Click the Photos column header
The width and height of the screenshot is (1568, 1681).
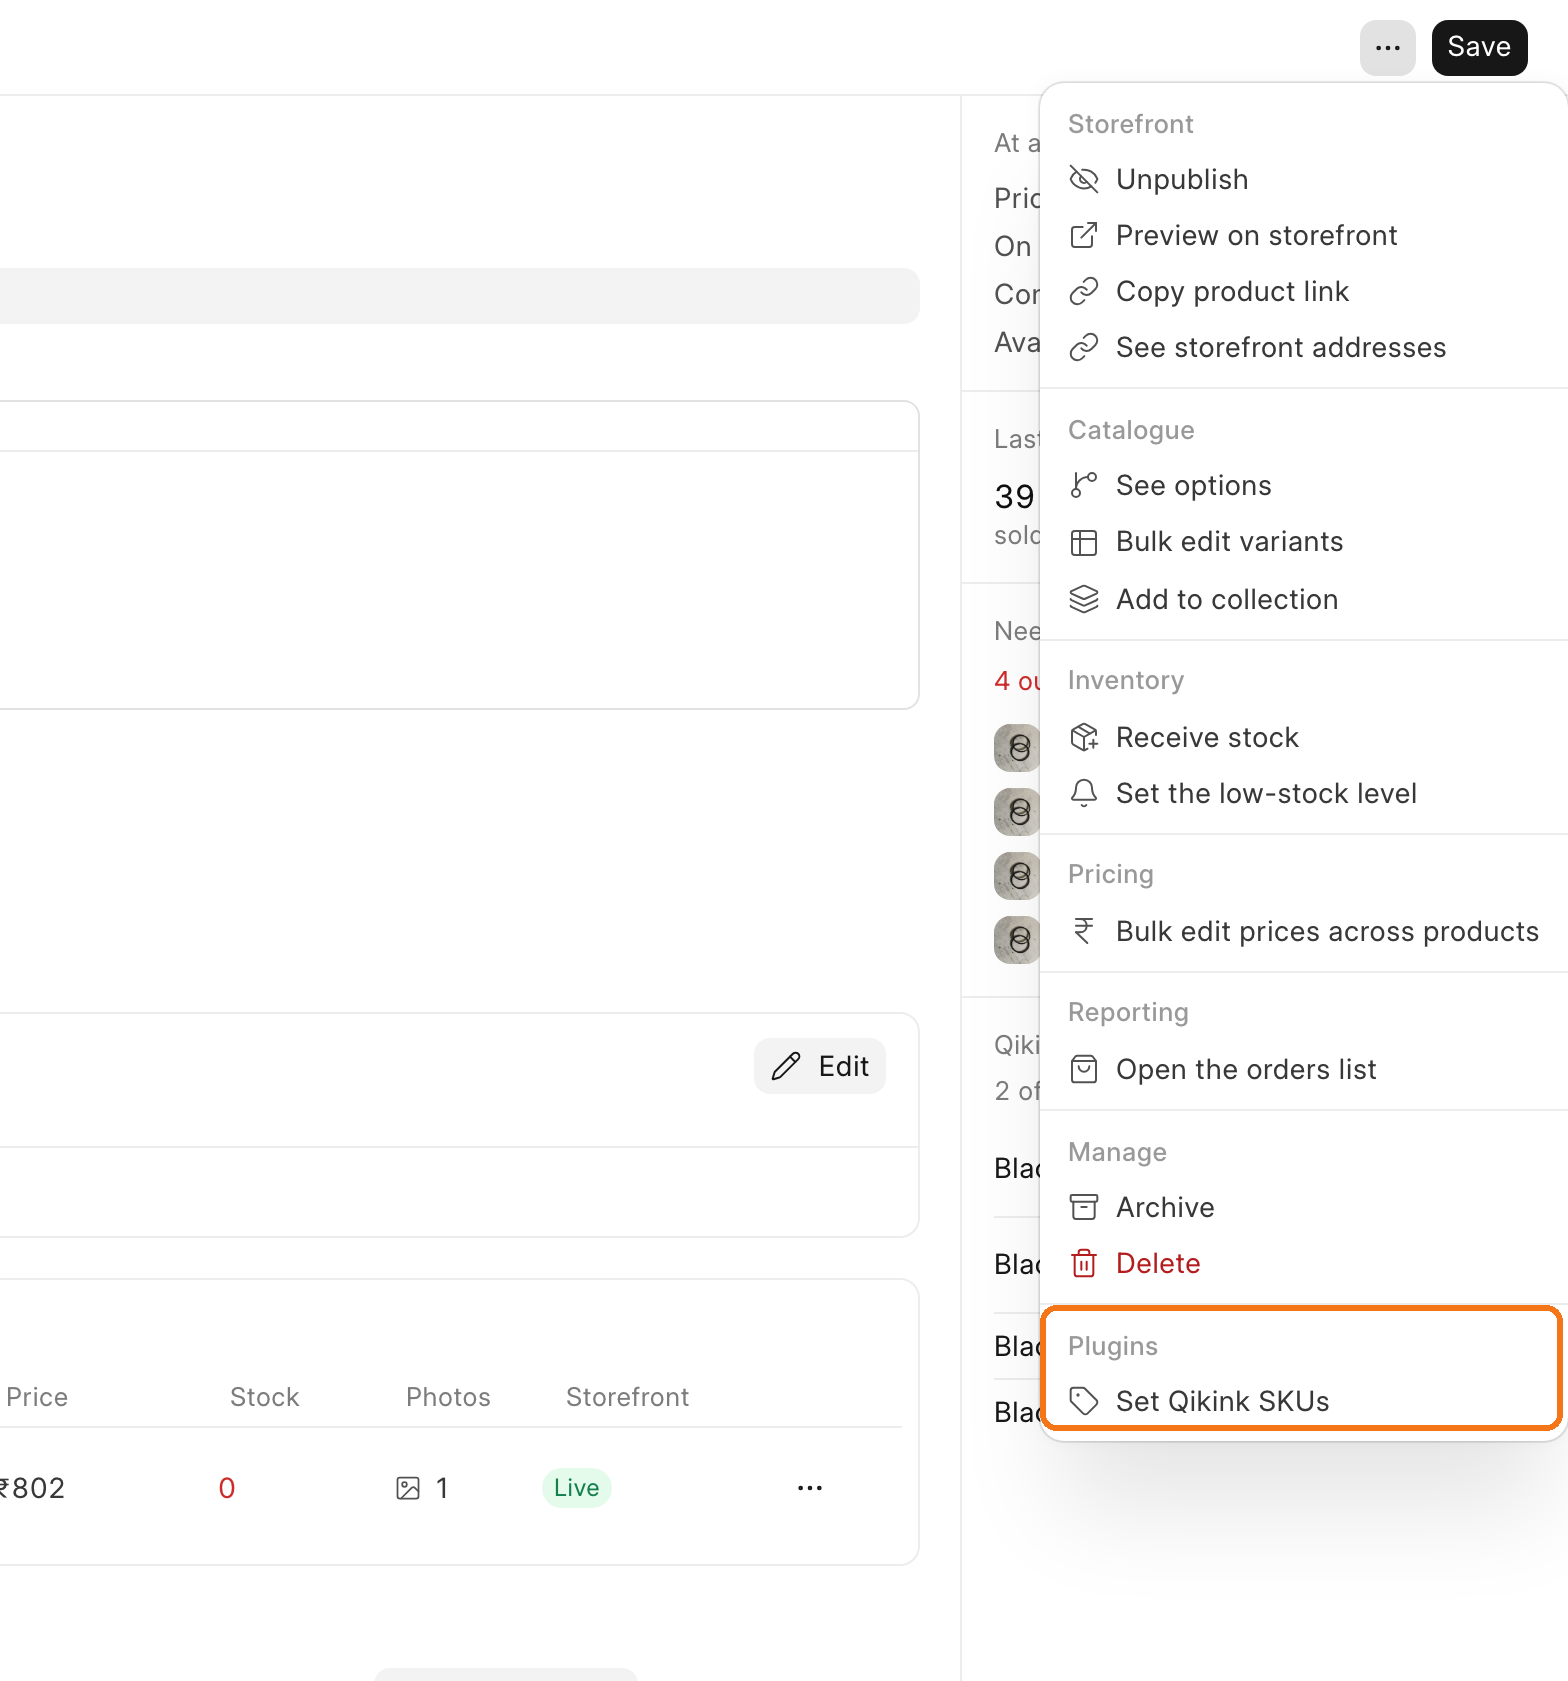448,1397
